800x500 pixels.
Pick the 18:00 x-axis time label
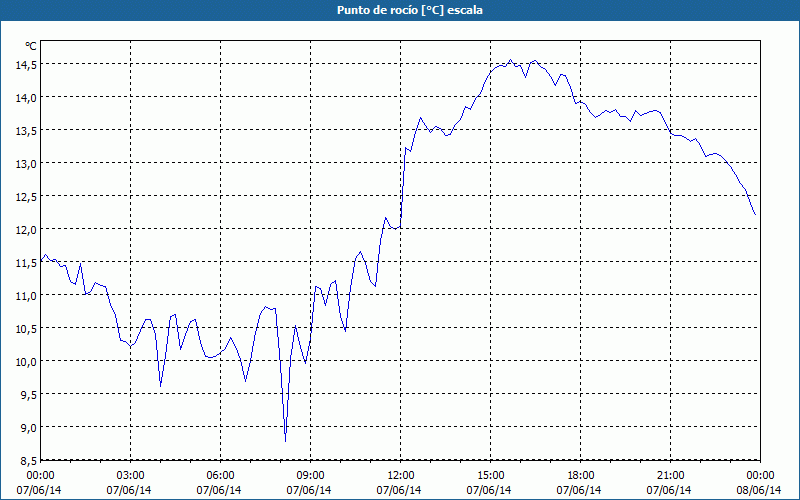tap(580, 476)
